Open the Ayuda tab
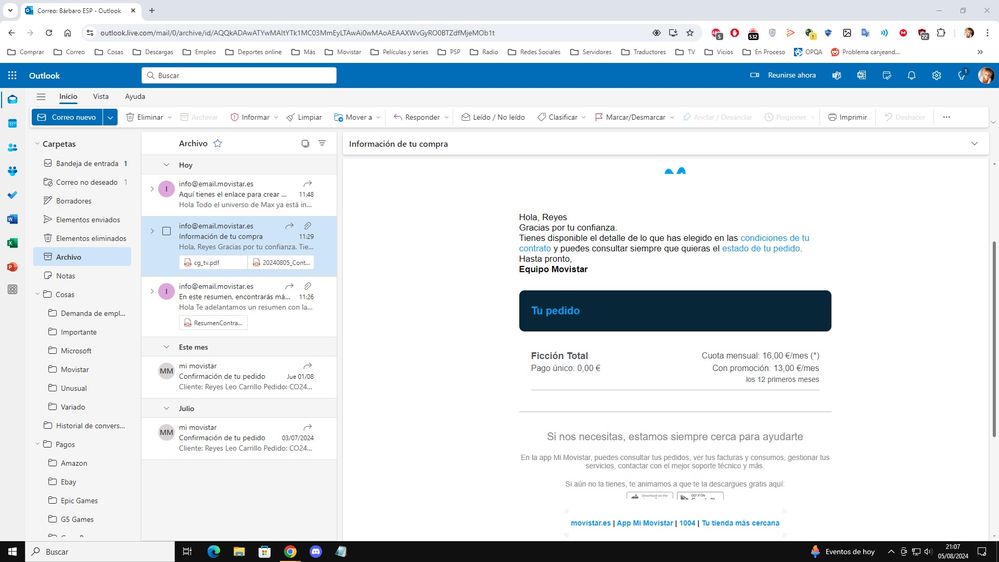The width and height of the screenshot is (999, 562). 135,97
